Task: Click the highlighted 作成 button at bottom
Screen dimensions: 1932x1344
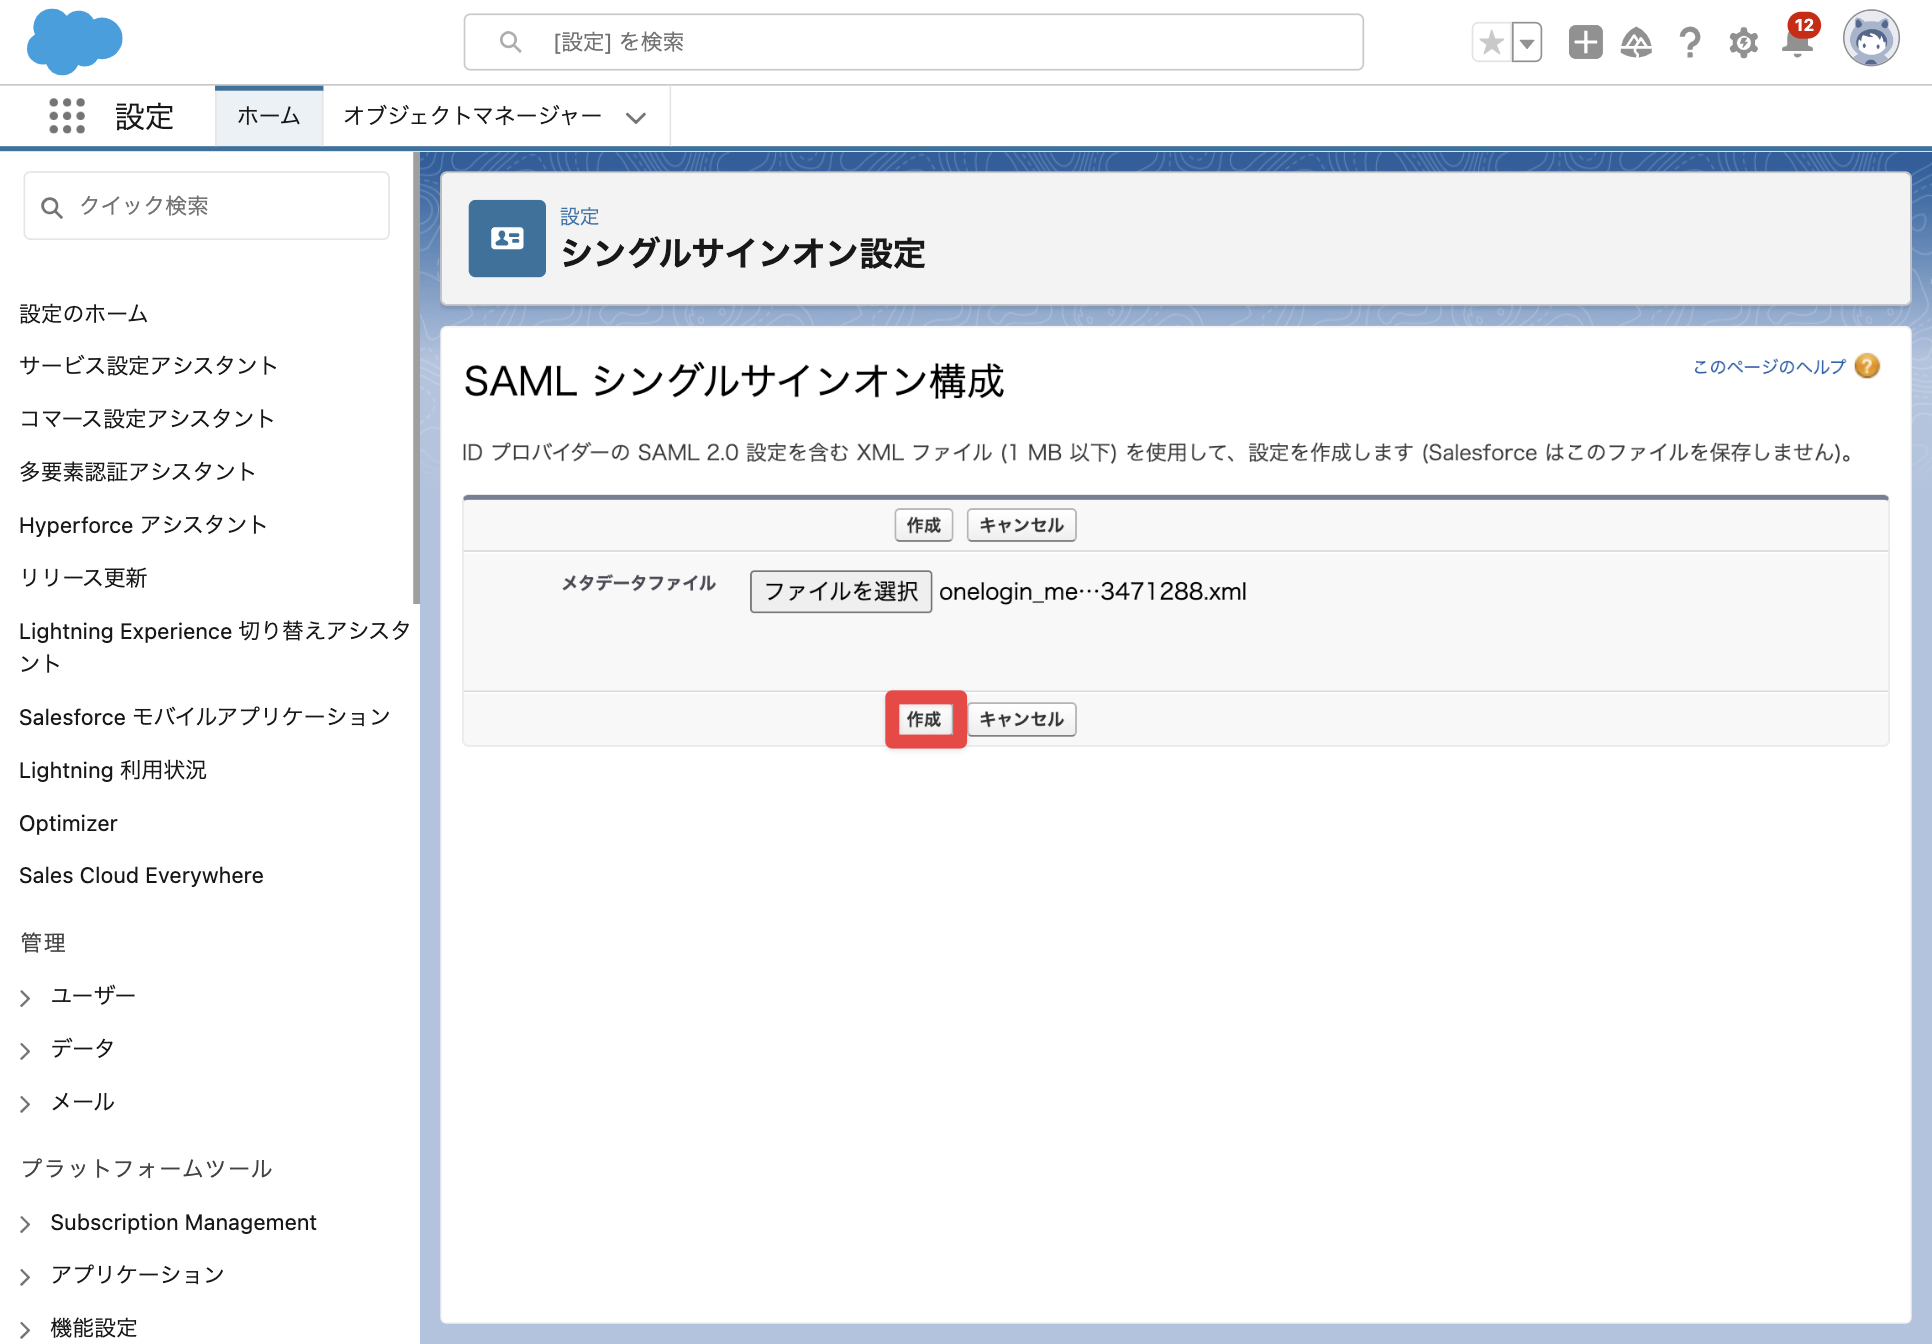Action: 924,719
